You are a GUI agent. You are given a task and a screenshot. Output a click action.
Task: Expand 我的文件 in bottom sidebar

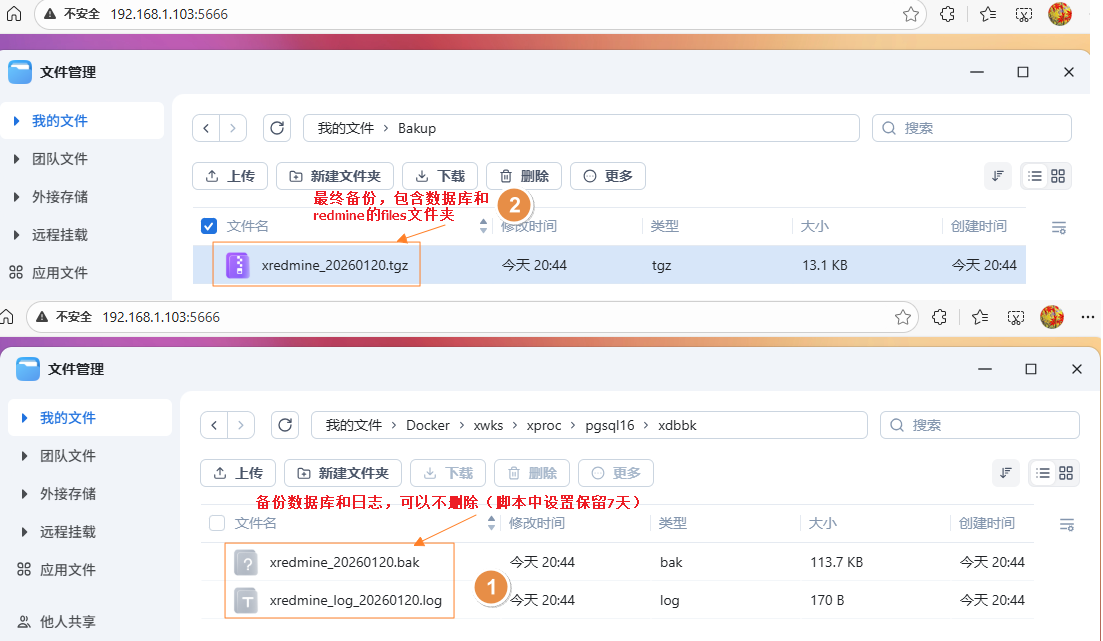tap(25, 418)
